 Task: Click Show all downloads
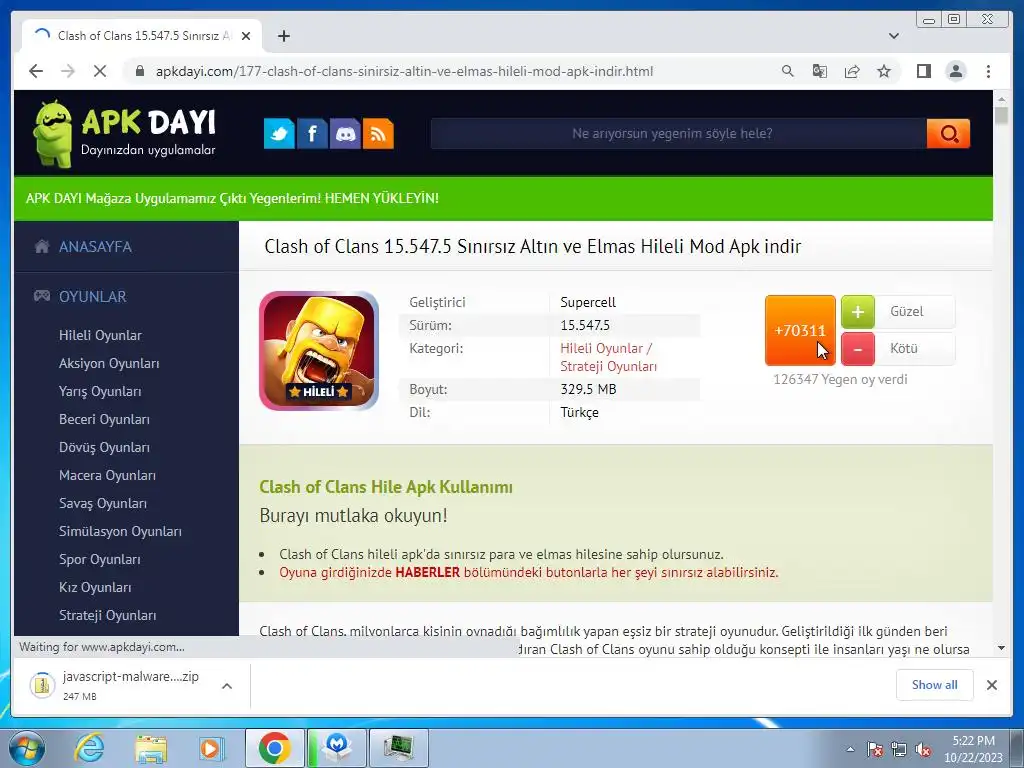click(935, 684)
